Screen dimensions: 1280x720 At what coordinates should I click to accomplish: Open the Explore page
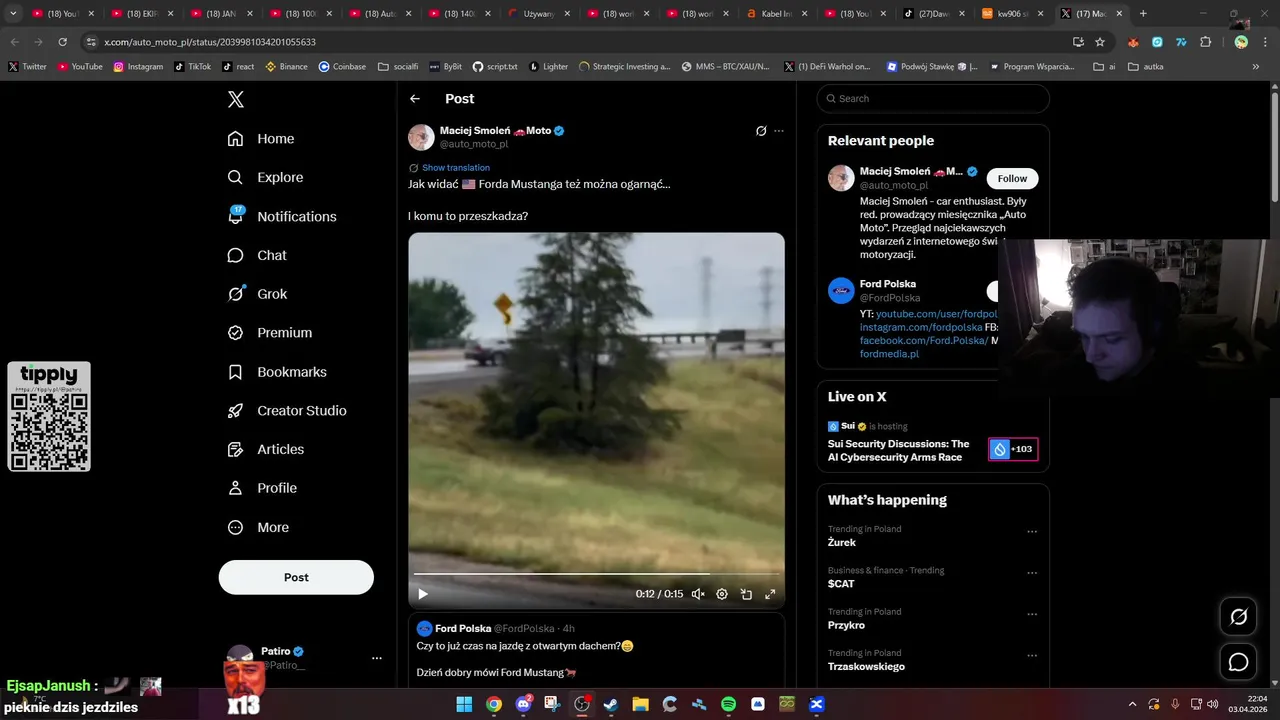coord(265,177)
